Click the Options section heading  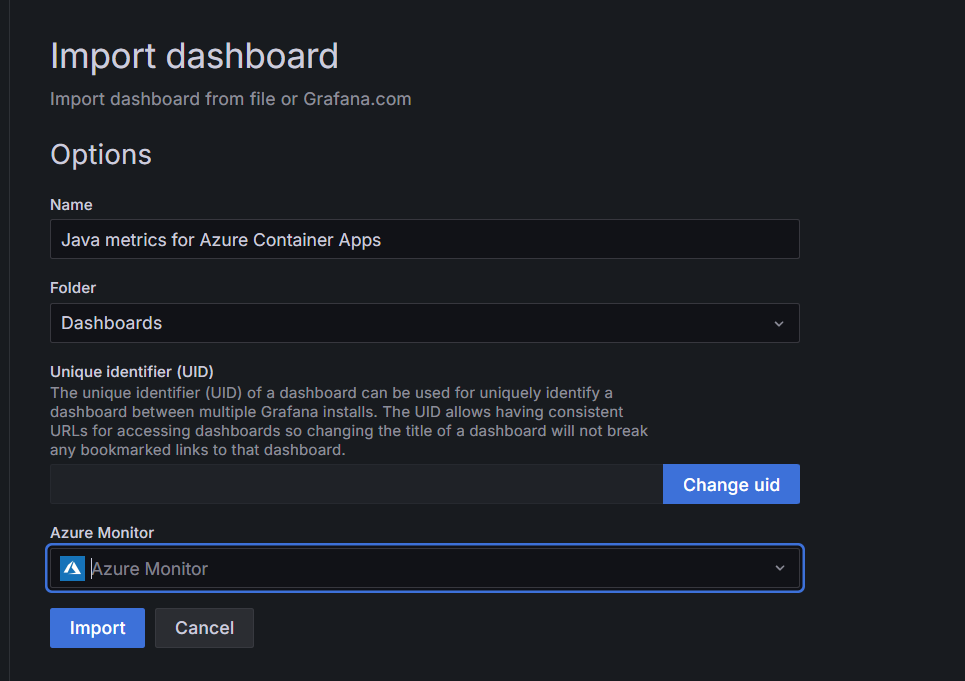(101, 154)
